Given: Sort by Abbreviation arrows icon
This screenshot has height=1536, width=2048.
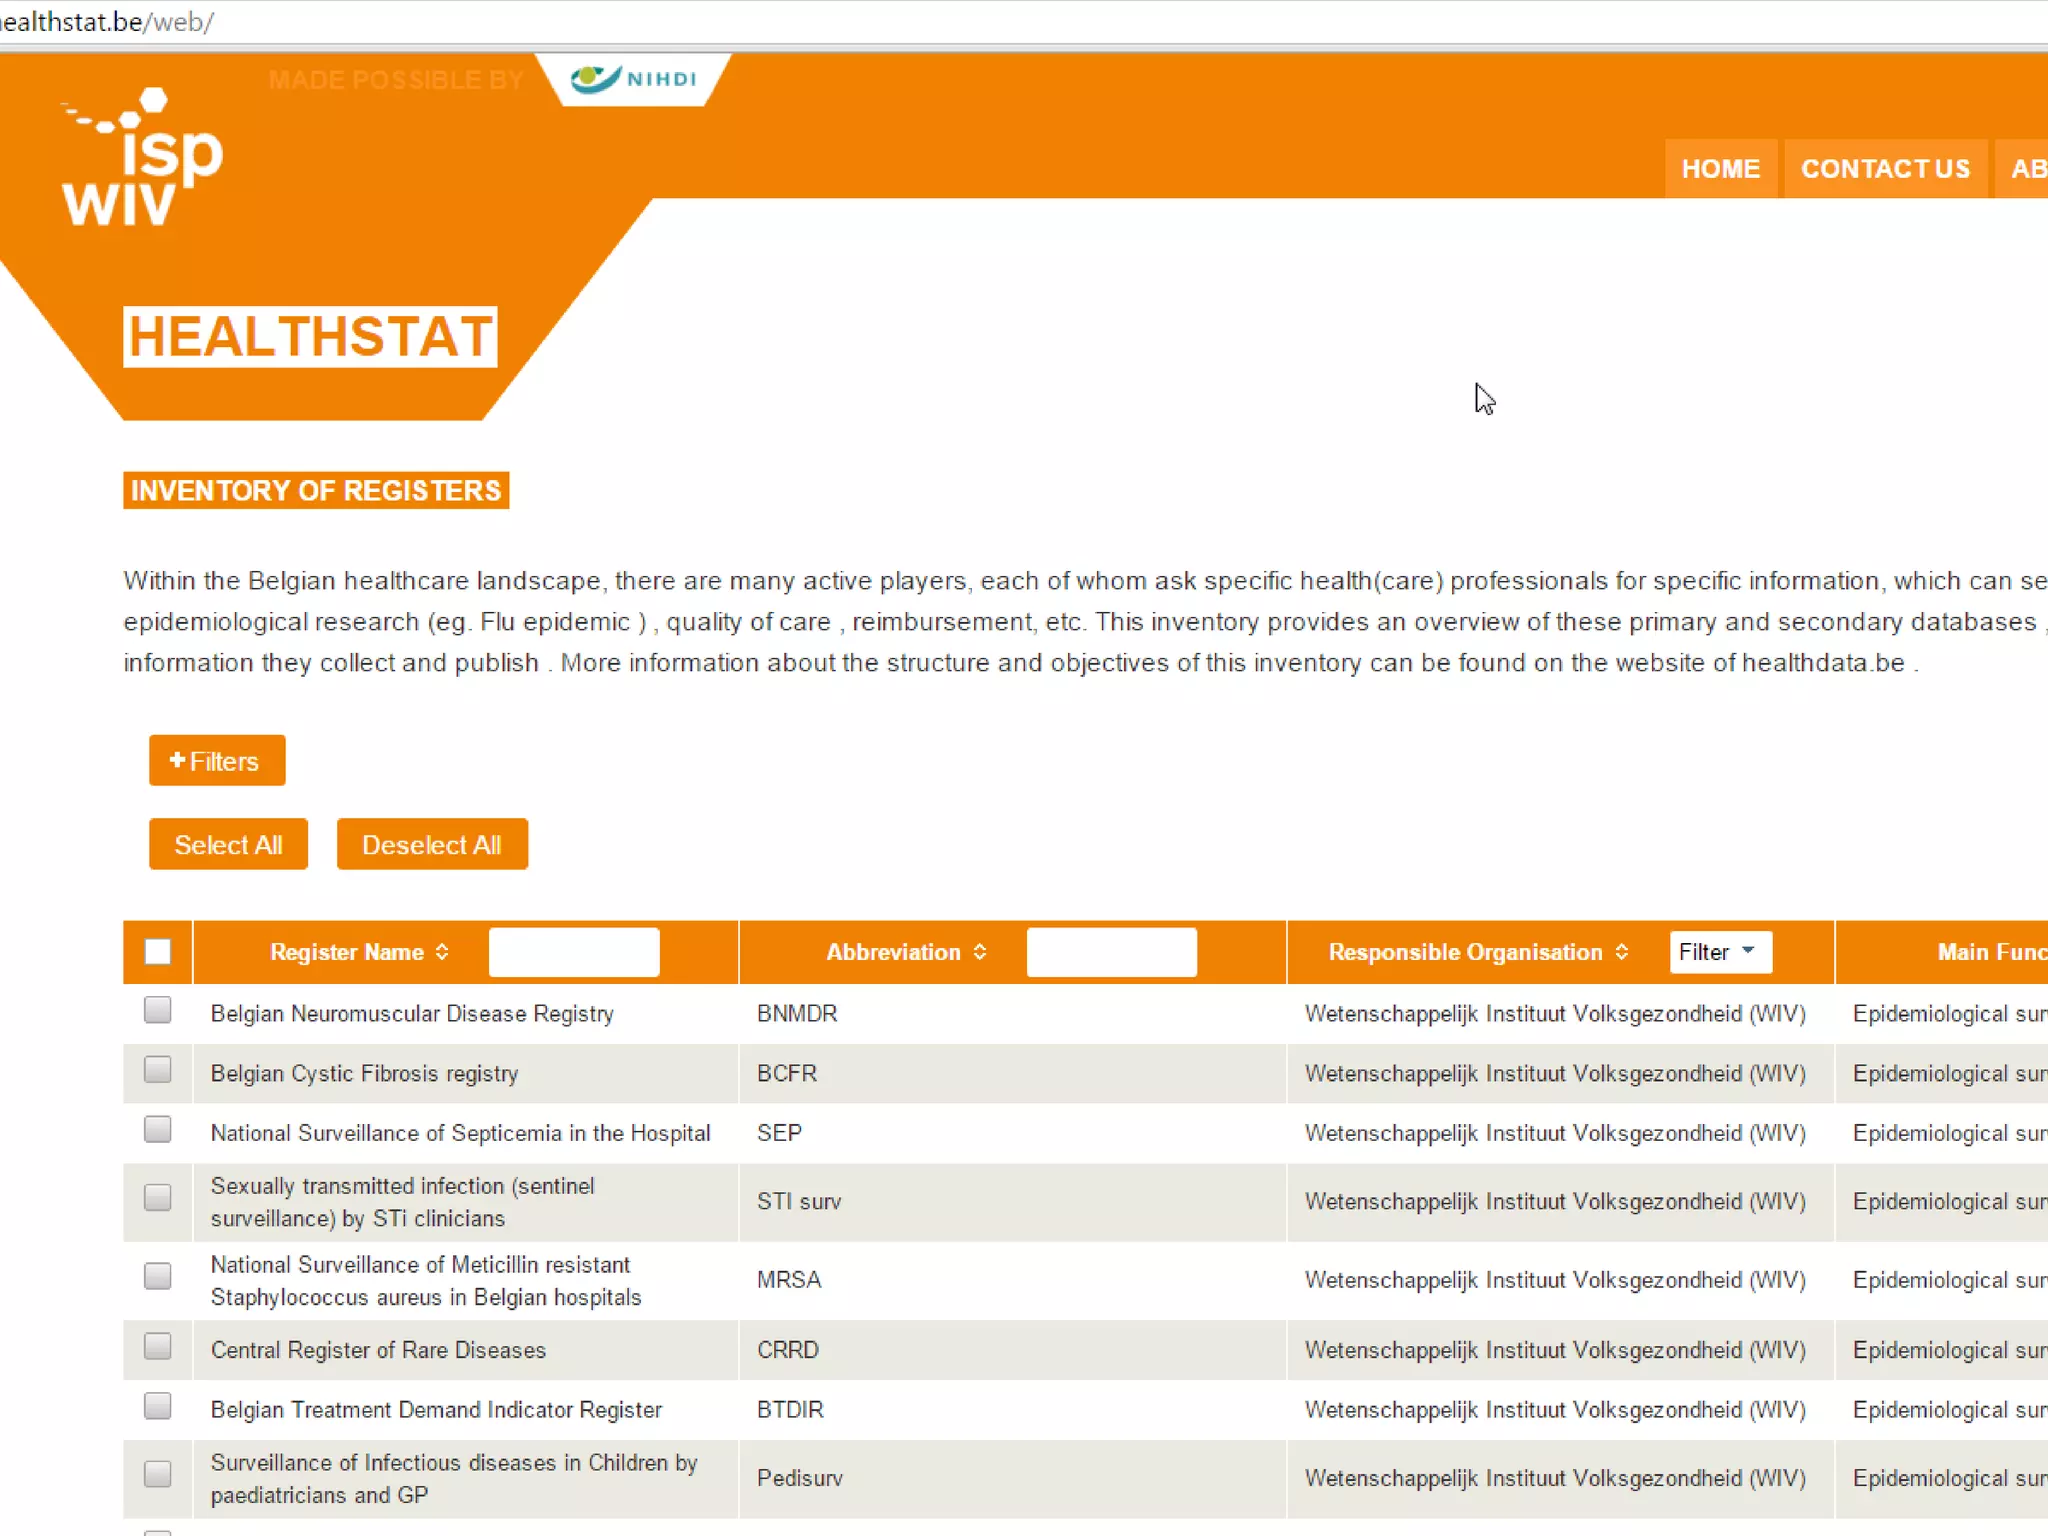Looking at the screenshot, I should pyautogui.click(x=980, y=952).
